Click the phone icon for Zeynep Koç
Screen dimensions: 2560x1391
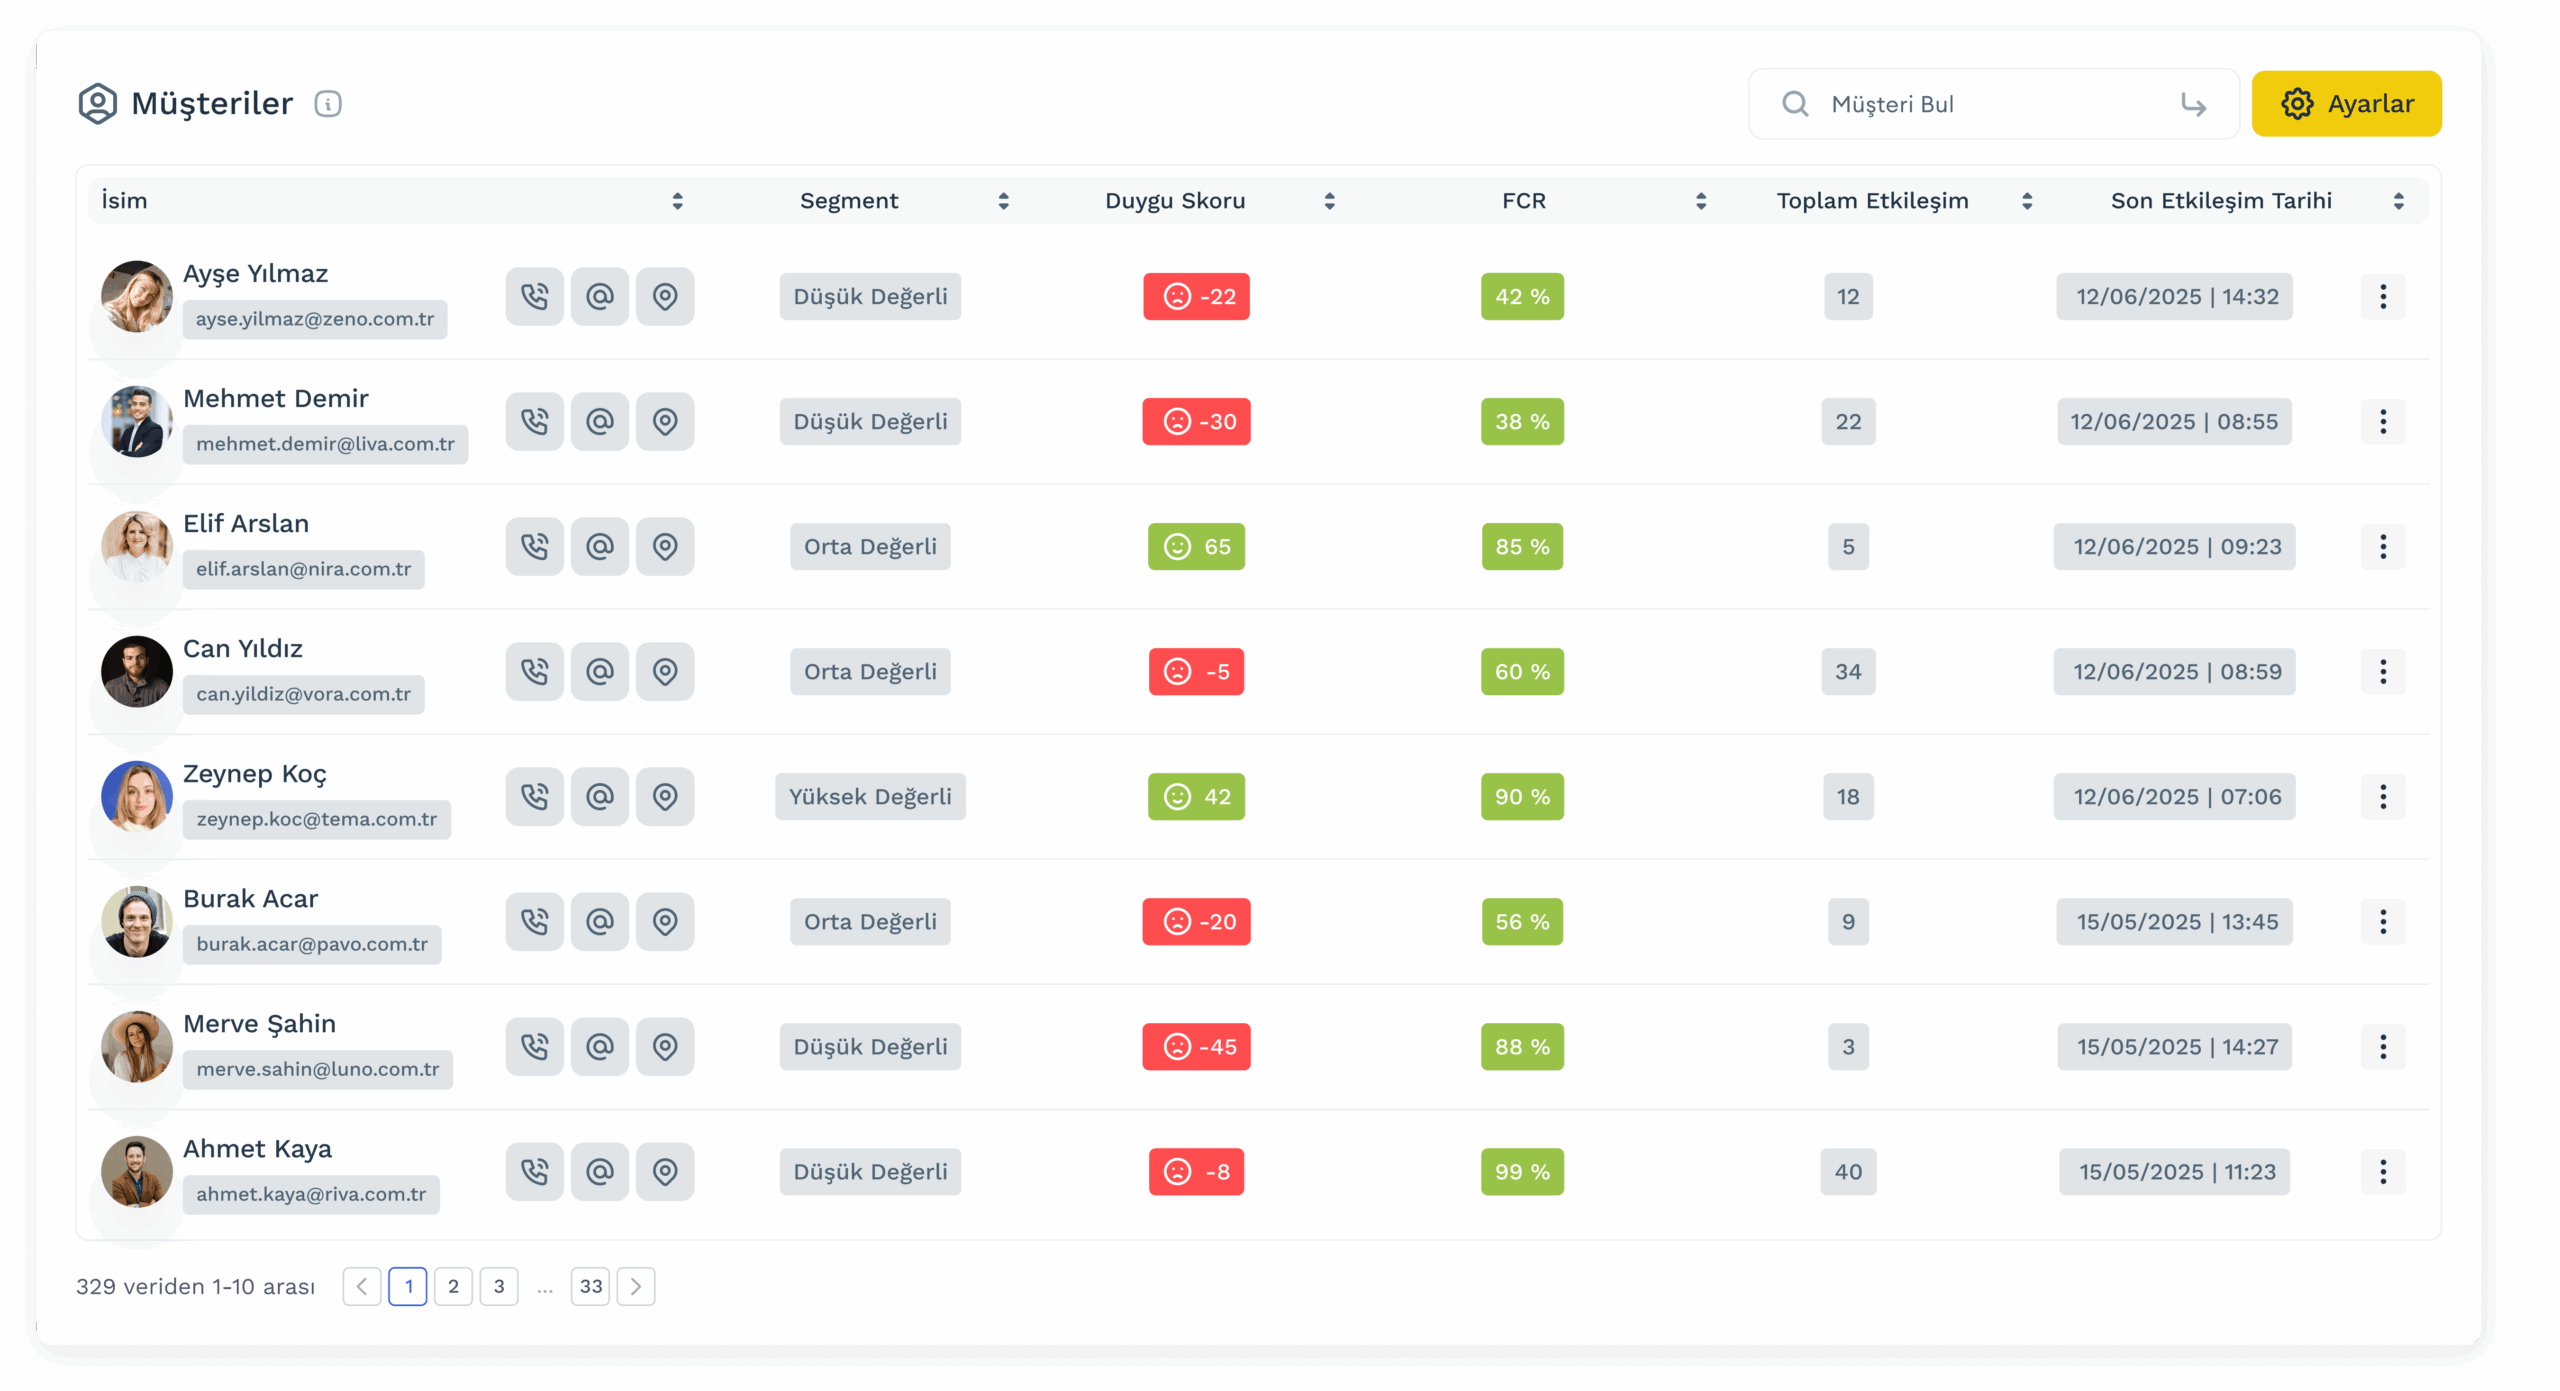534,796
